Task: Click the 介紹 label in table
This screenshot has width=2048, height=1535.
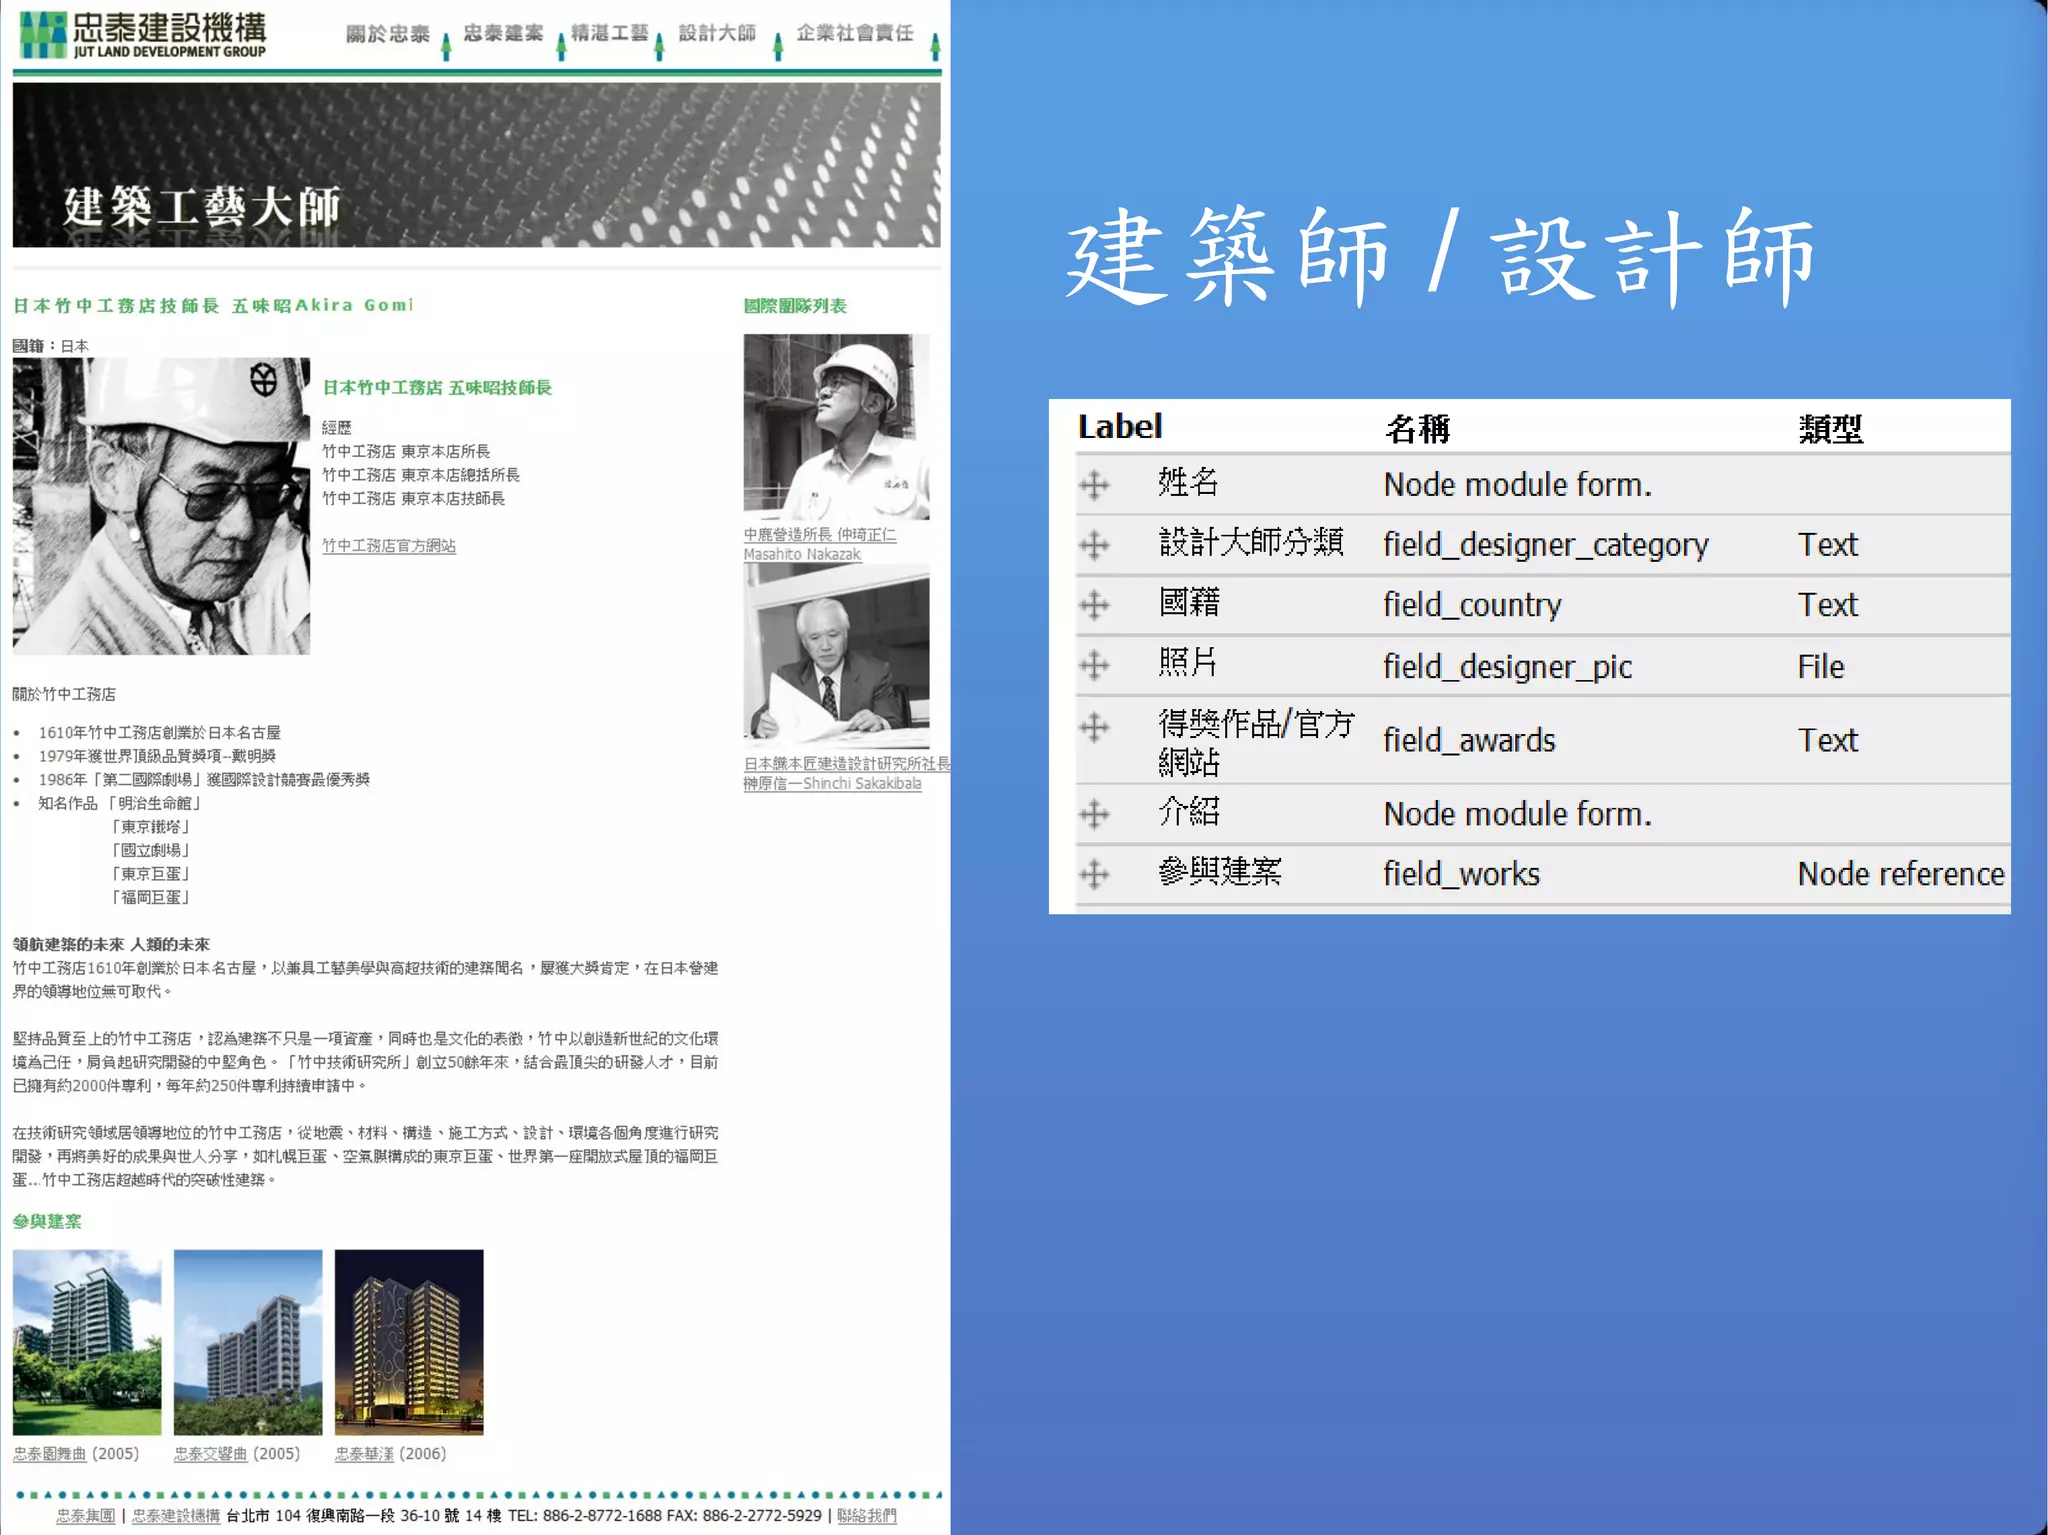Action: click(1188, 811)
